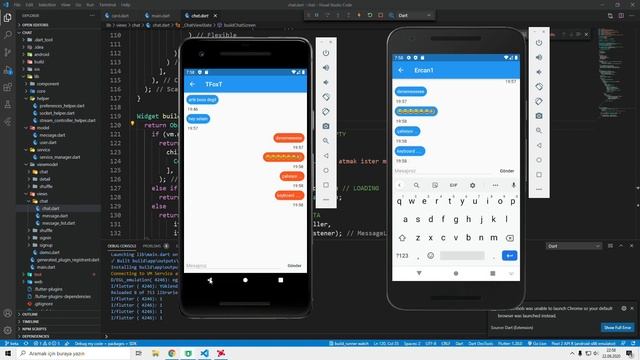Open the Run and Debug view
640x360 pixels.
7,70
